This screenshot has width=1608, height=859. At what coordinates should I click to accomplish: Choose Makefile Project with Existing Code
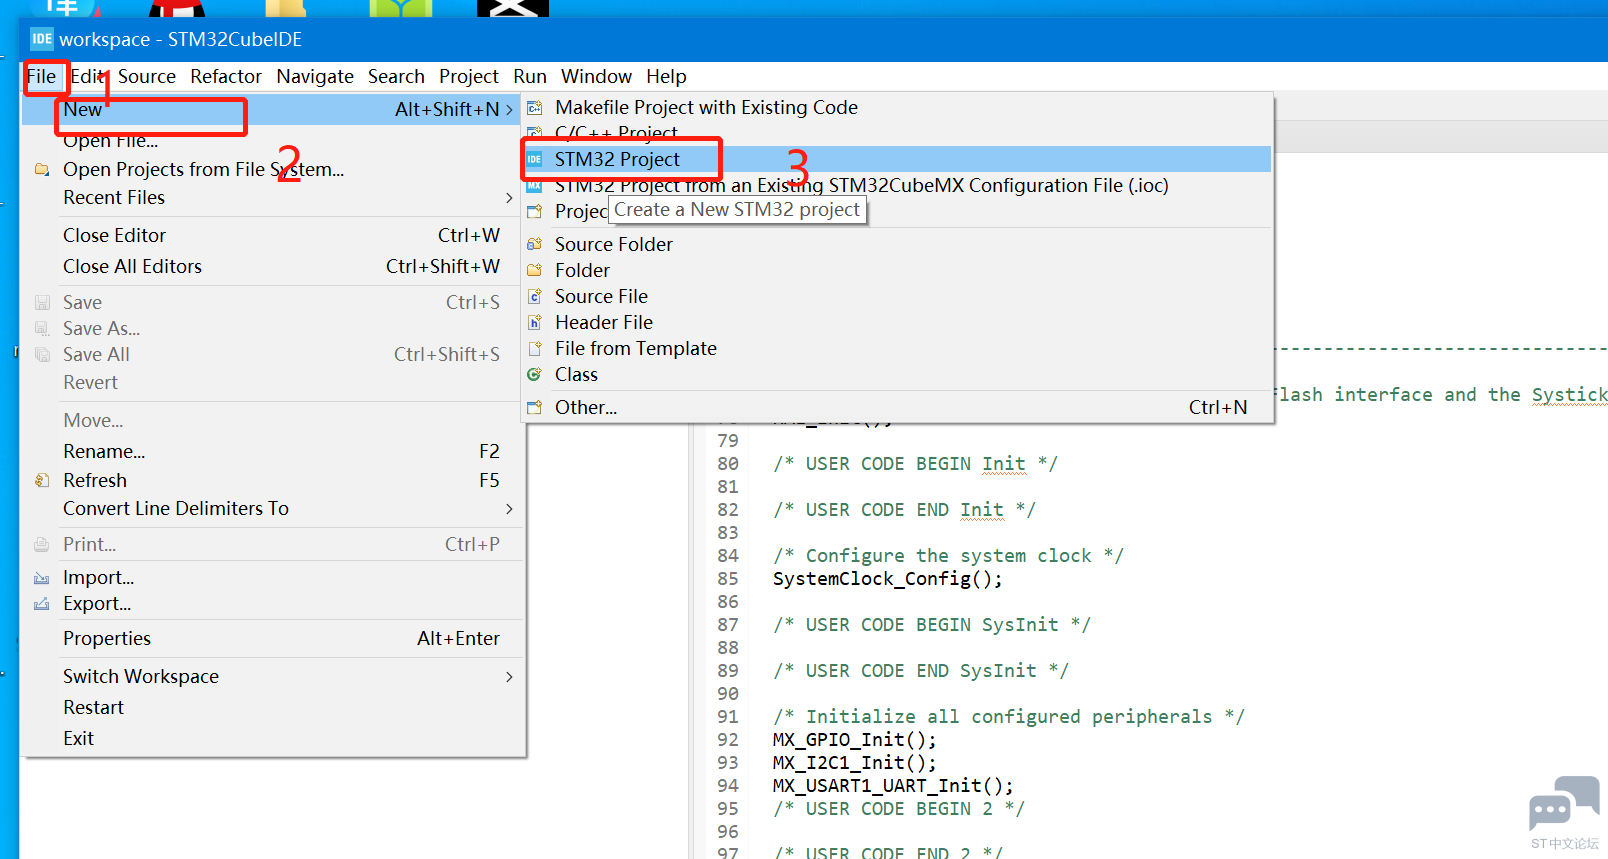click(x=897, y=107)
